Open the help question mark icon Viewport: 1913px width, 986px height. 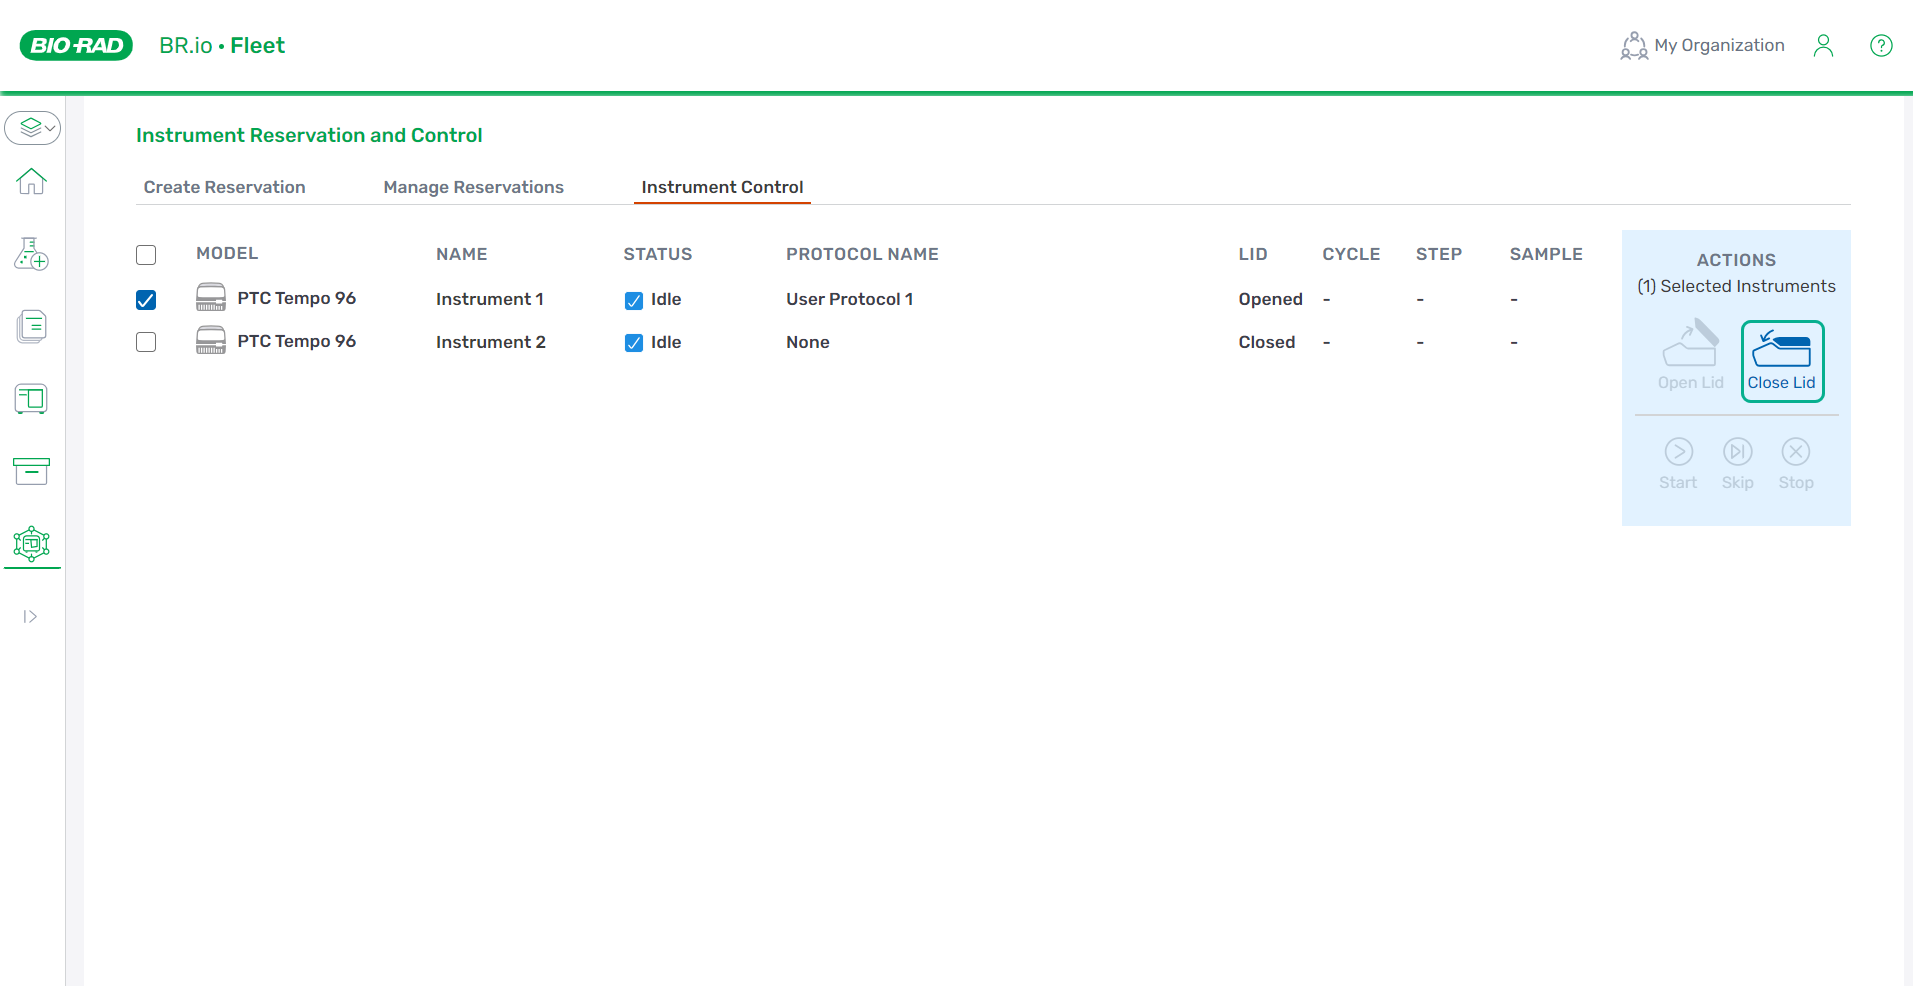(1881, 46)
